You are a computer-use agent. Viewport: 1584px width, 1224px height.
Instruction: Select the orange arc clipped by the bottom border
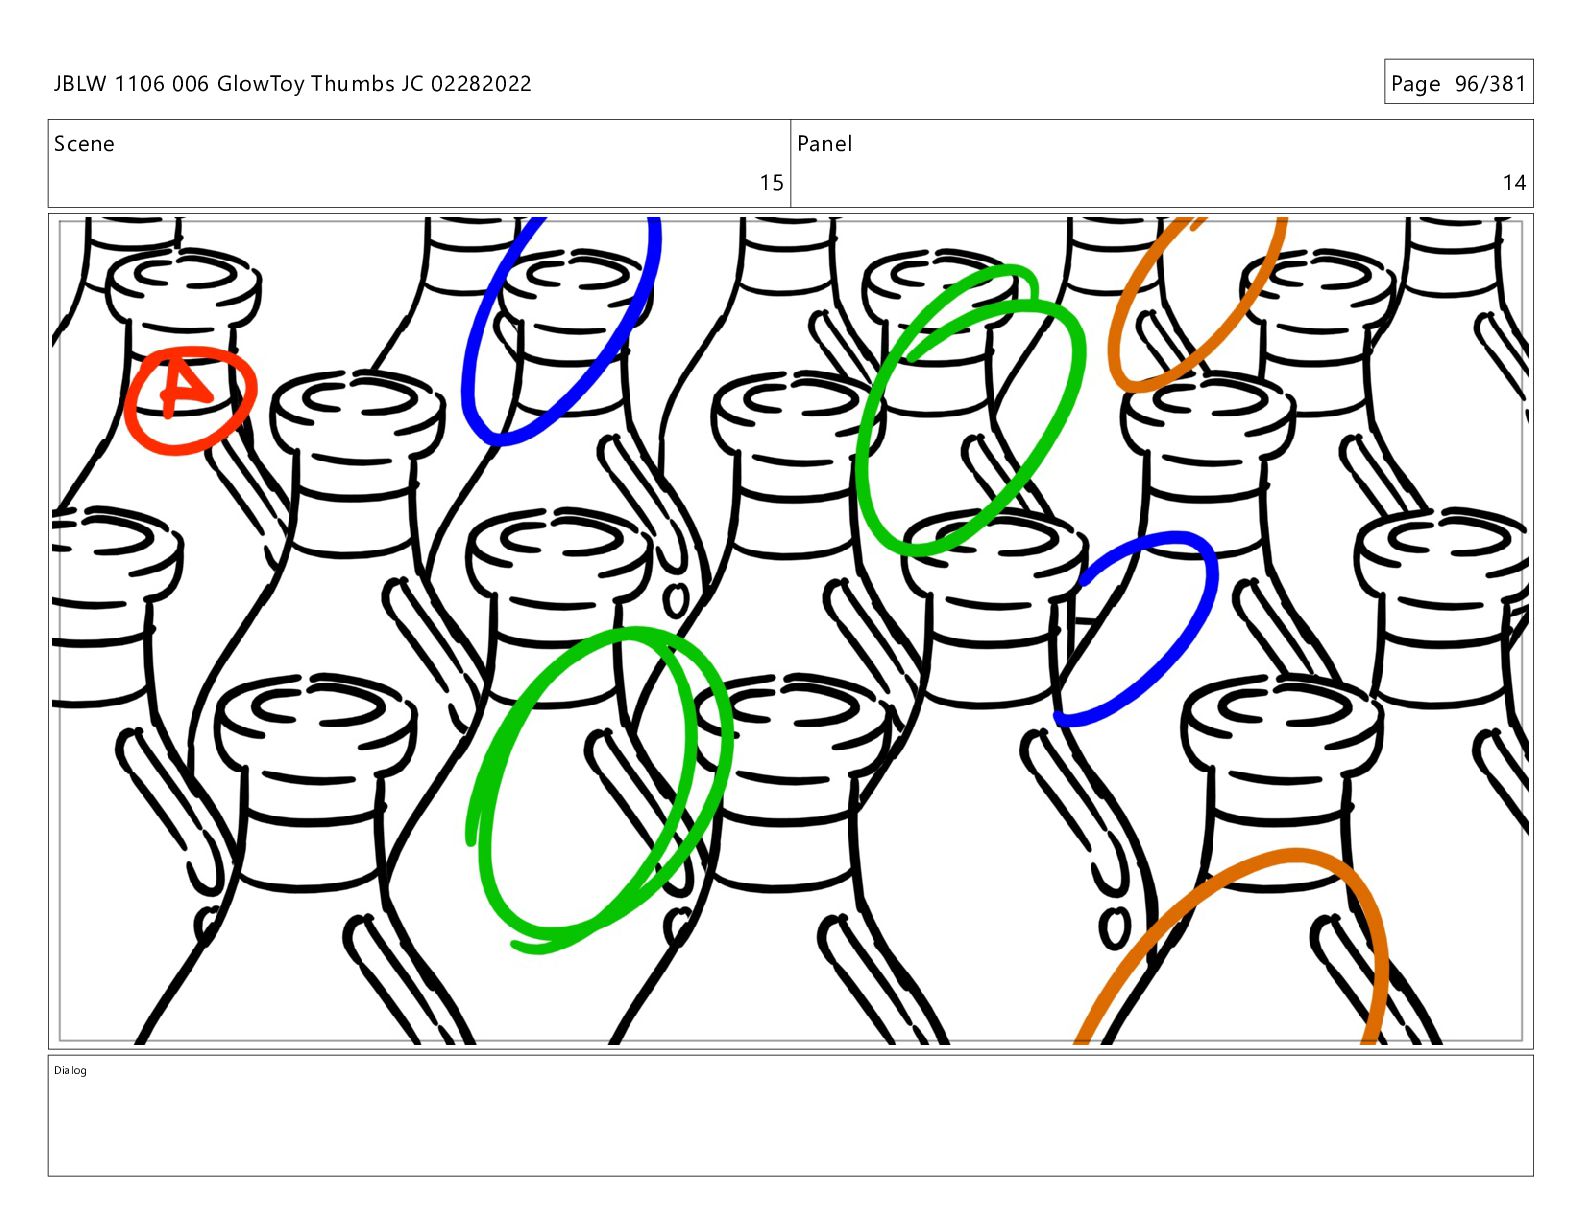(x=1232, y=947)
